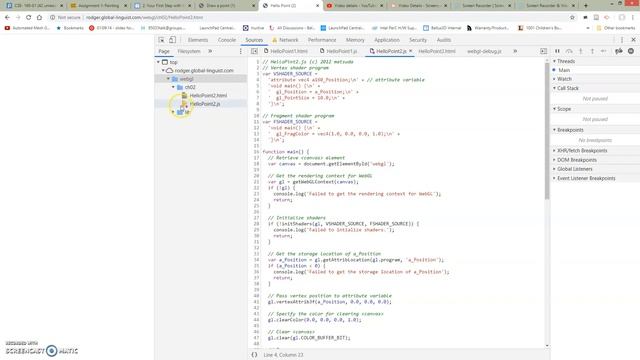Viewport: 640px width, 360px height.
Task: Select the Main thread entry
Action: point(564,70)
